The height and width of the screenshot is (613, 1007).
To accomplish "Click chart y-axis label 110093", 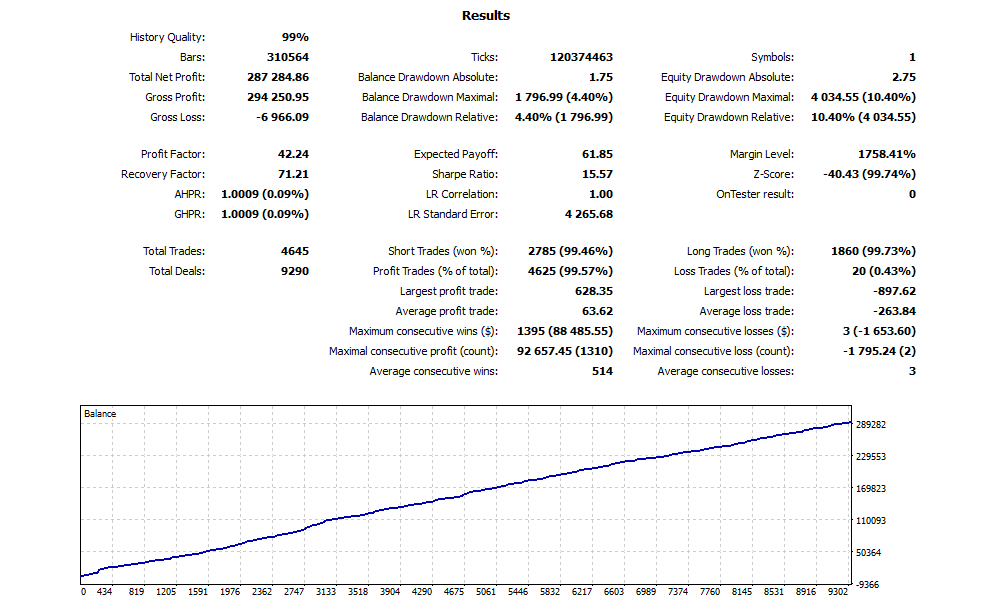I will tap(871, 521).
